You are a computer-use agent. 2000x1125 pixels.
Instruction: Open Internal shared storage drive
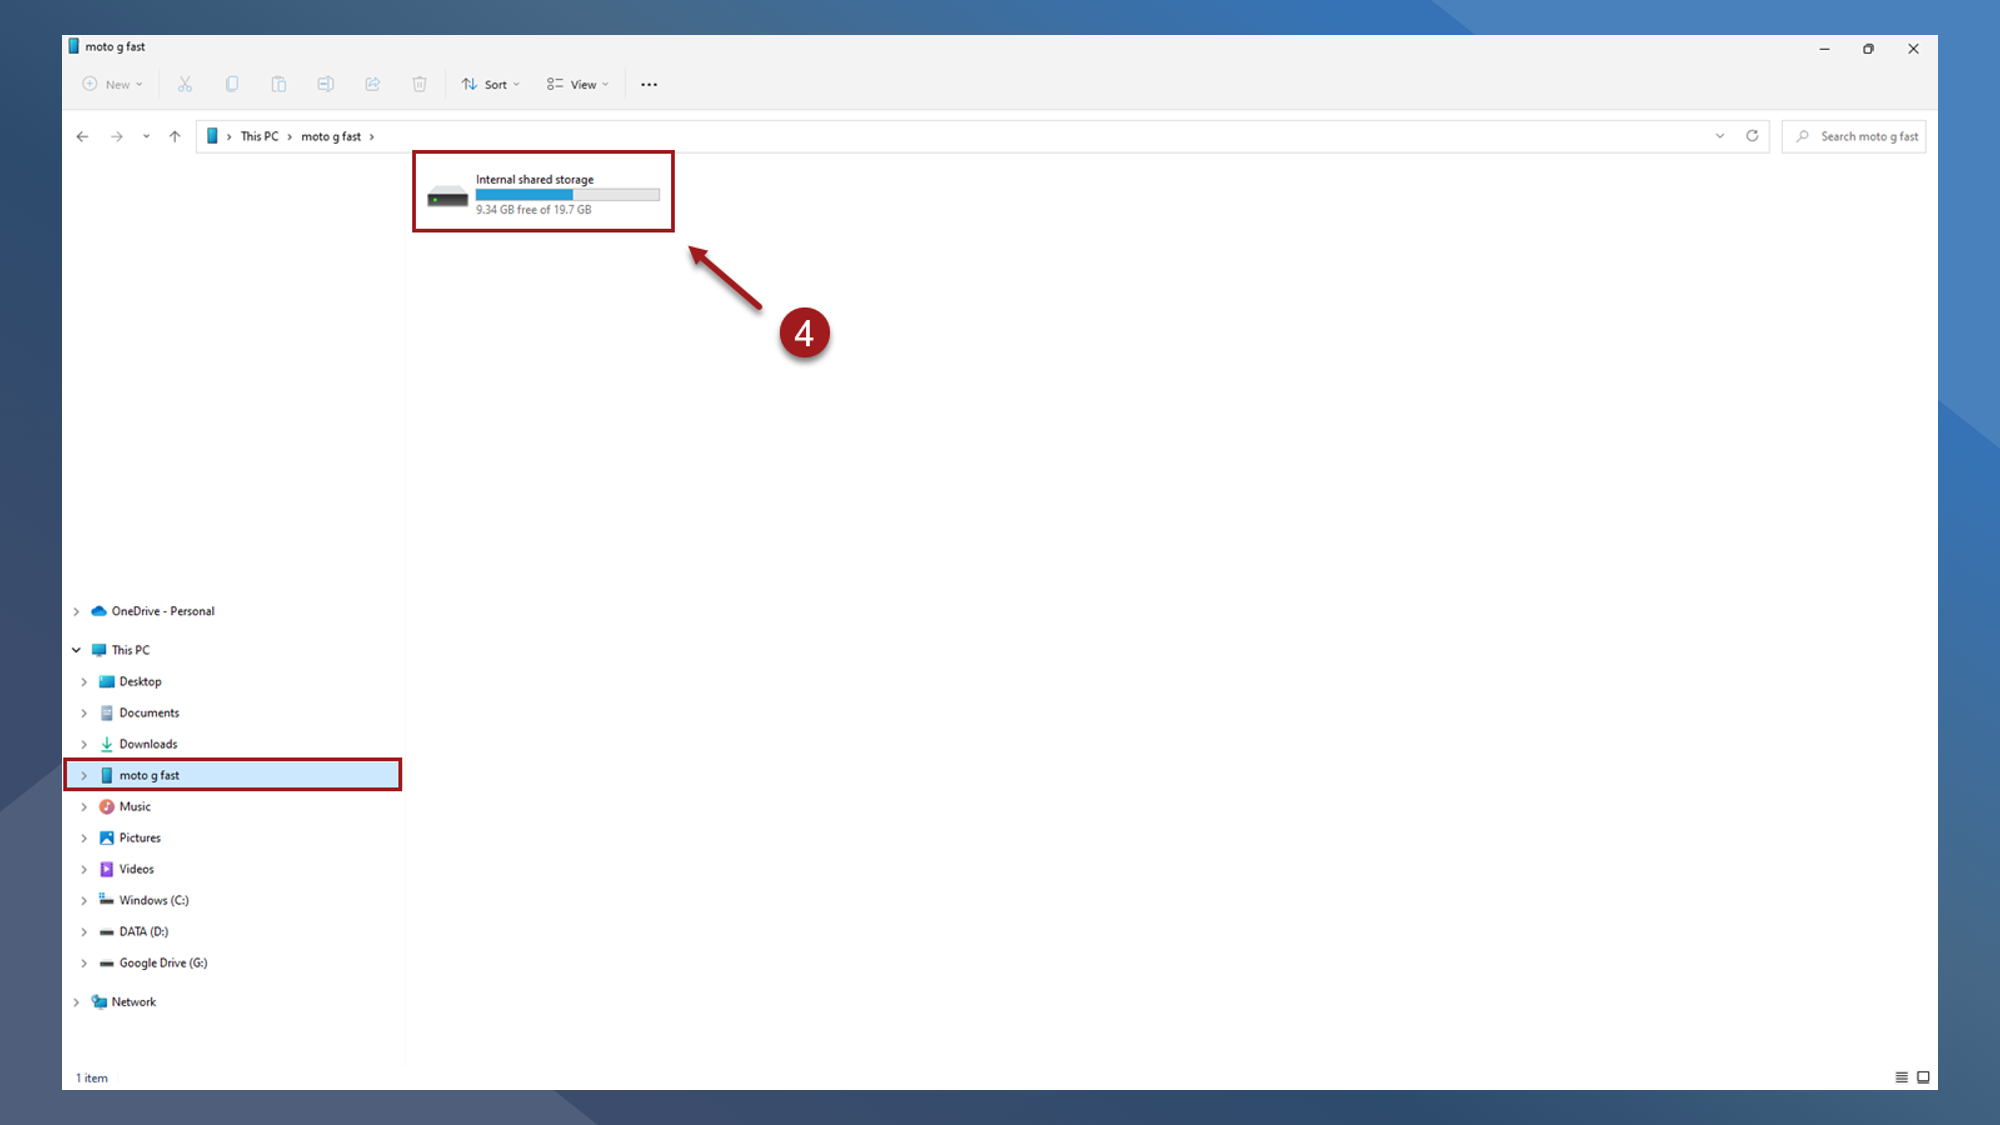543,193
